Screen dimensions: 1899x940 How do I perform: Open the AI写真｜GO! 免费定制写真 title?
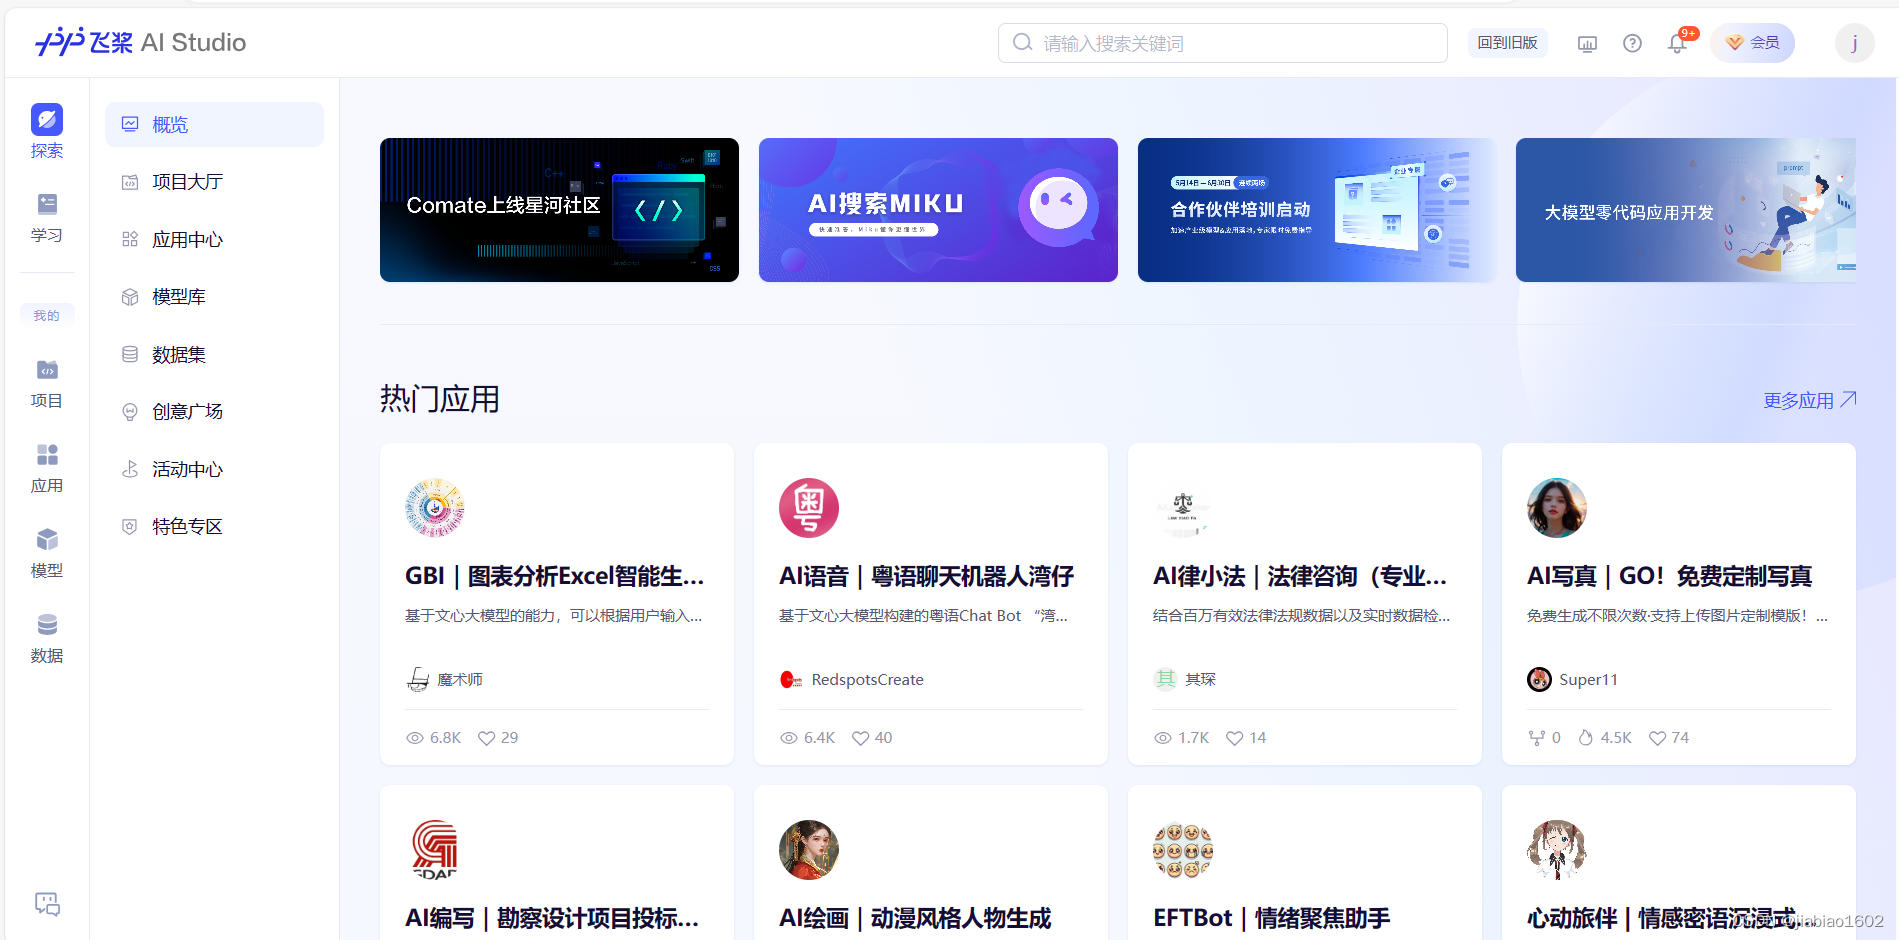point(1669,577)
